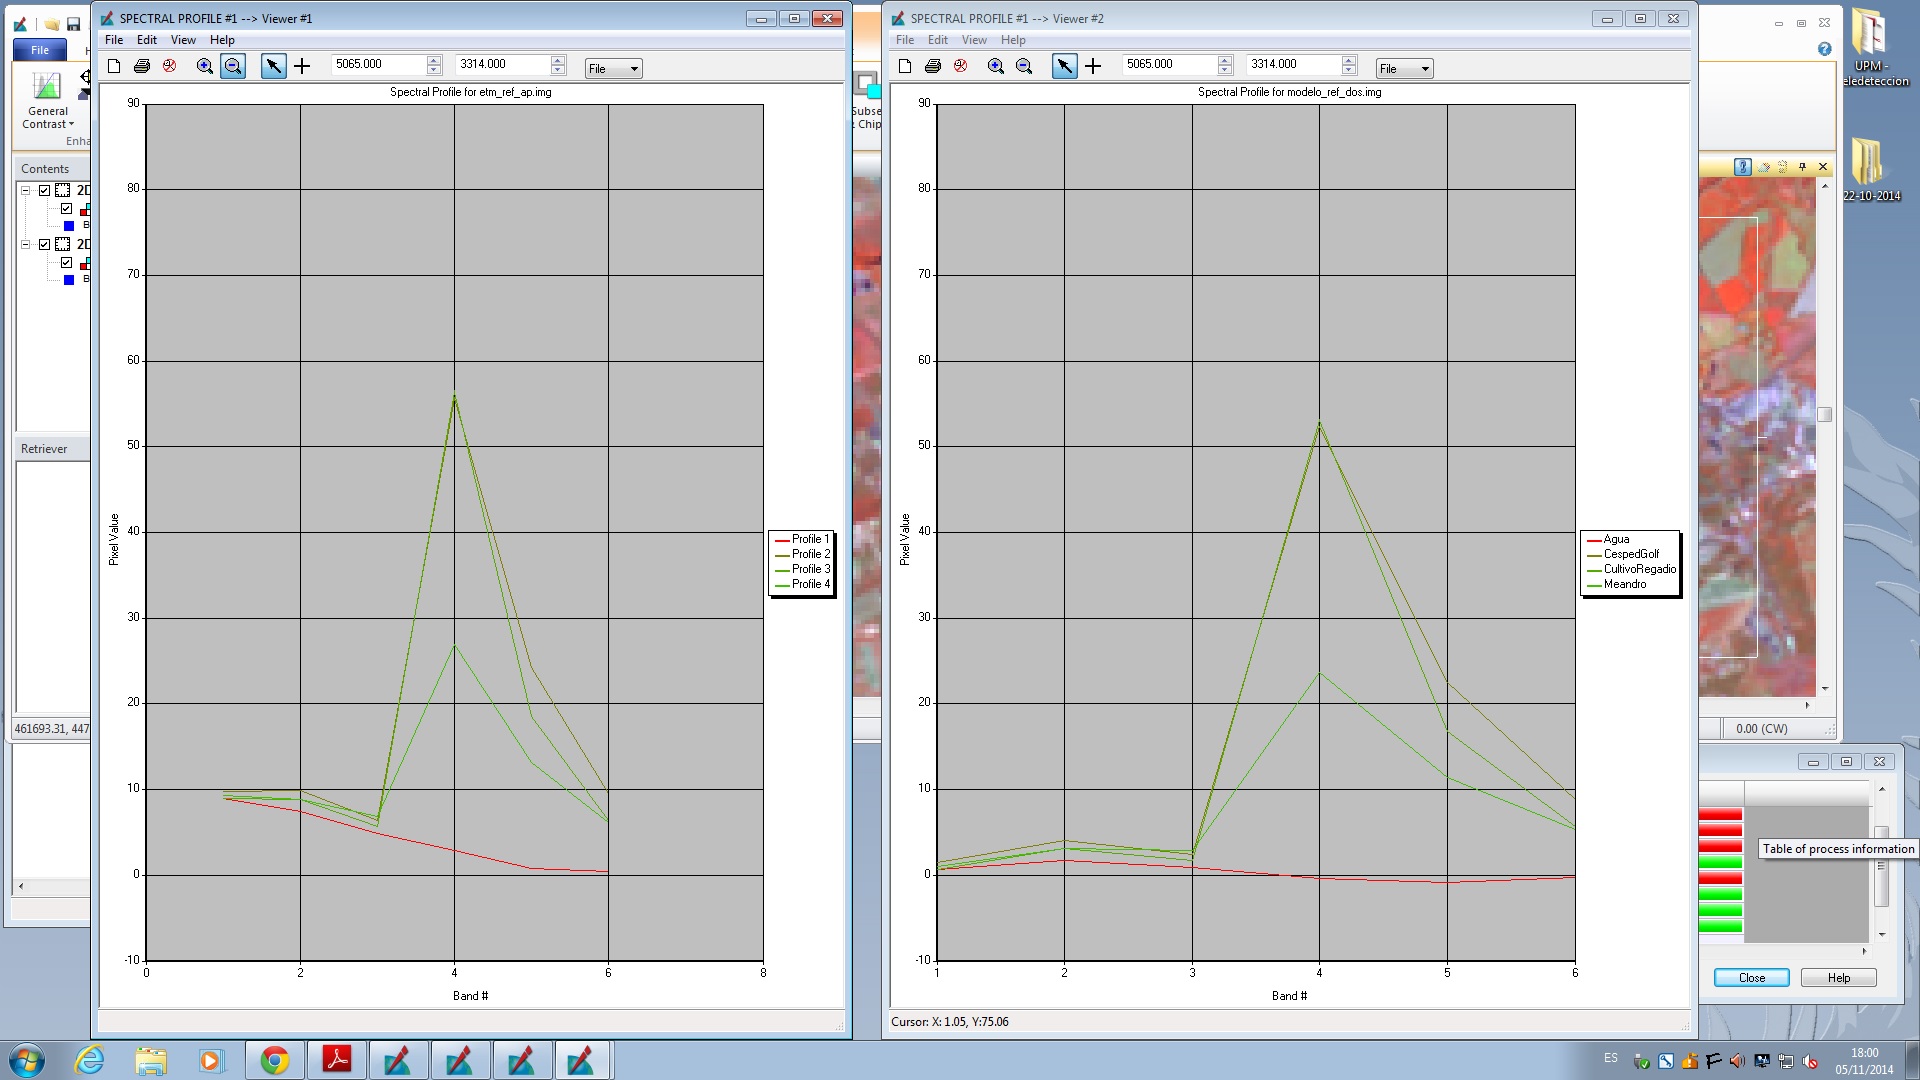Click the save disk icon in ERDAS toolbar

[73, 24]
